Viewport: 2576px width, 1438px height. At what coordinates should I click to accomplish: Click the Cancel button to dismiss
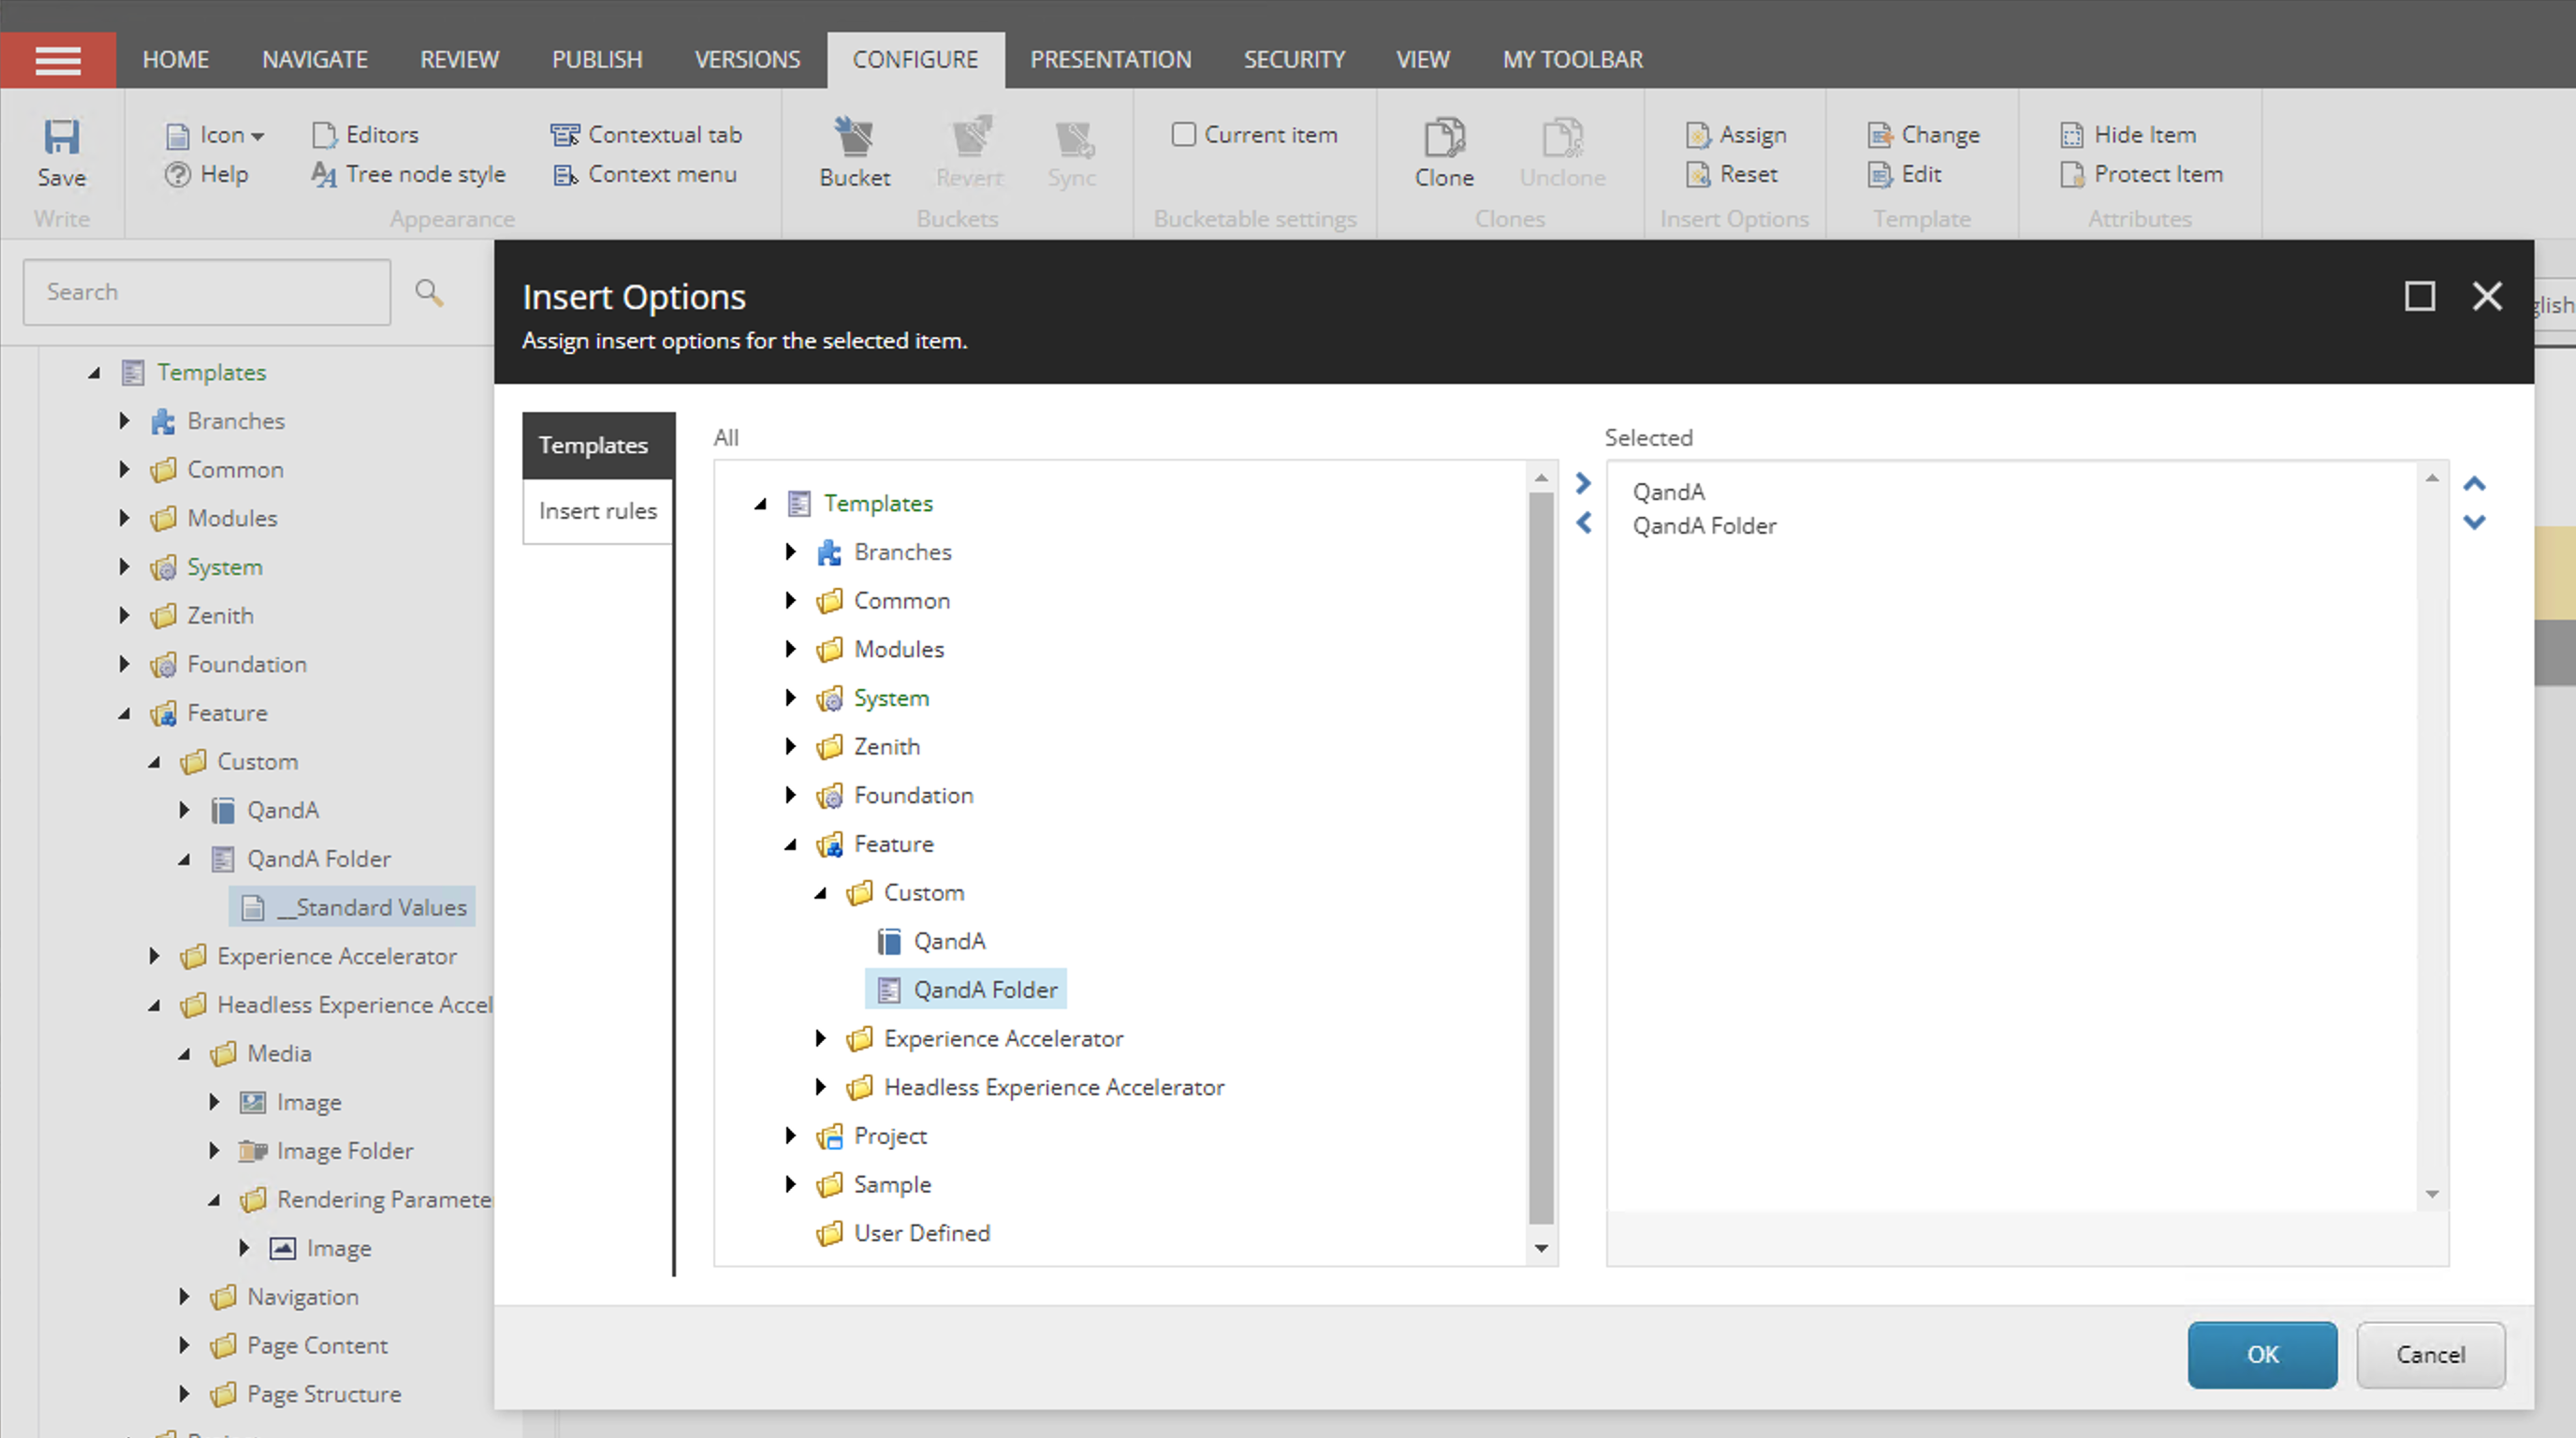pos(2431,1353)
